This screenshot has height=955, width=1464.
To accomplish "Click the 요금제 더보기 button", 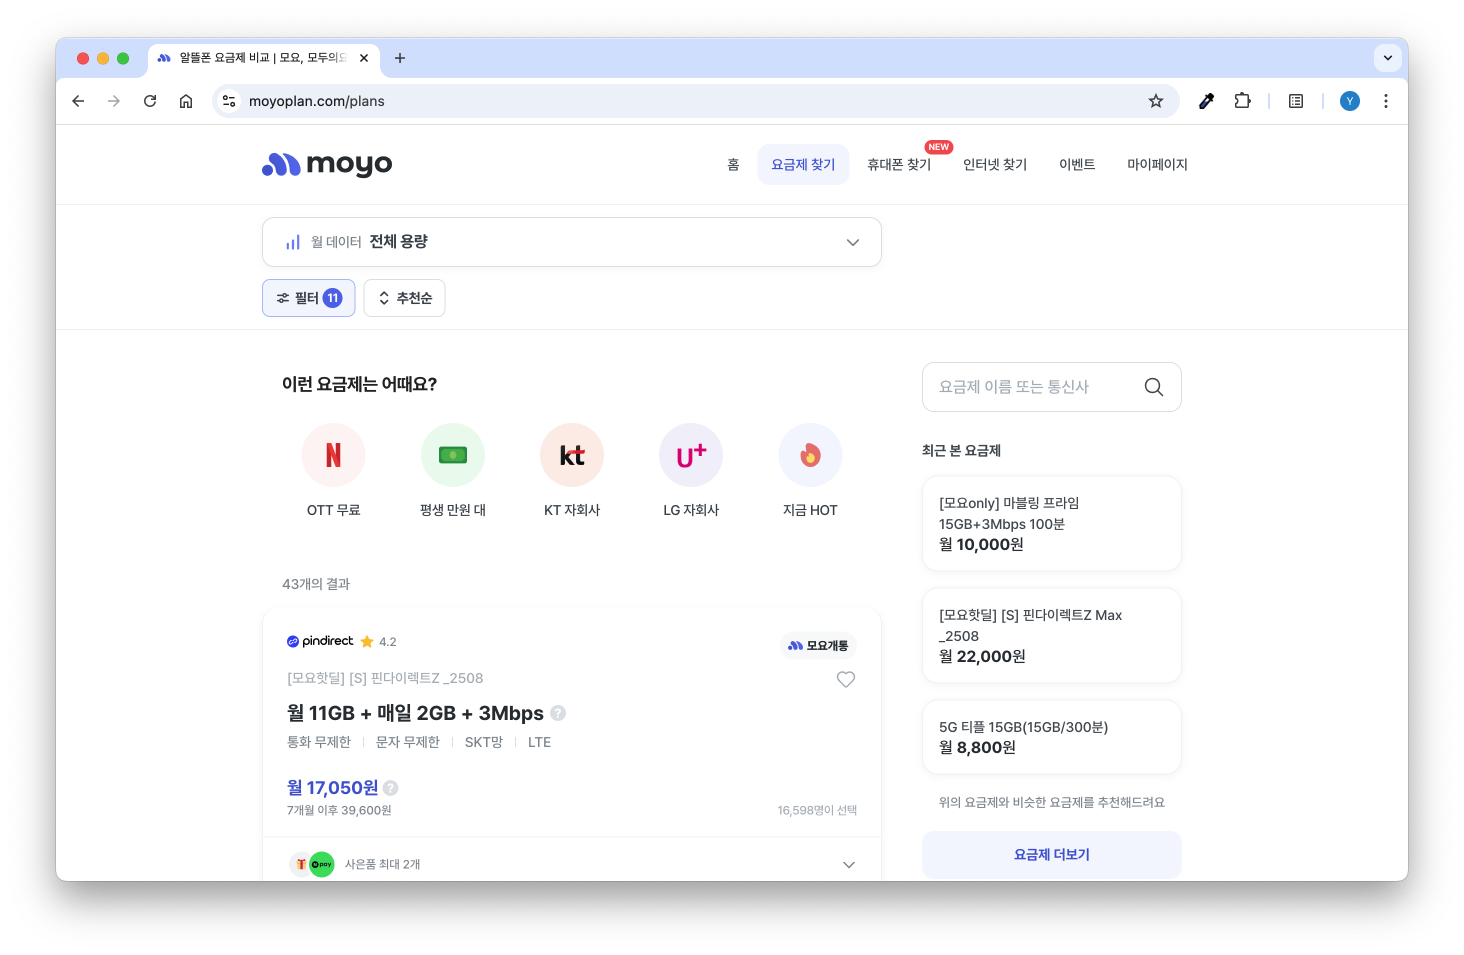I will pos(1052,855).
